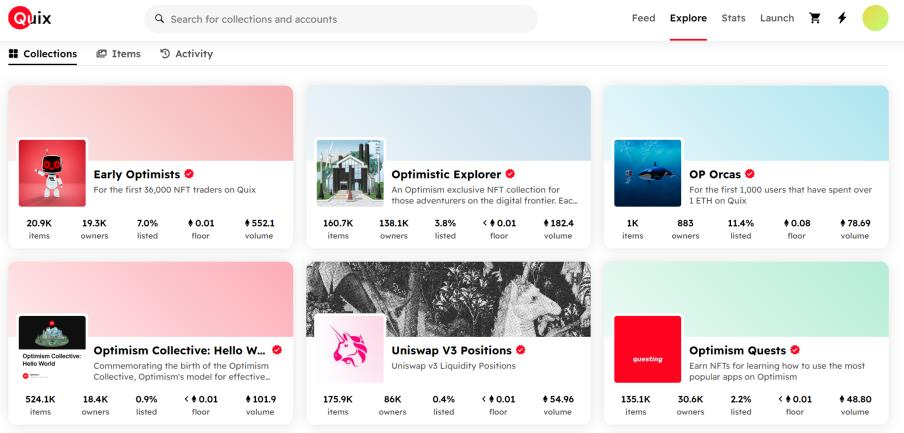Click the Early Optimists robot thumbnail

(52, 172)
